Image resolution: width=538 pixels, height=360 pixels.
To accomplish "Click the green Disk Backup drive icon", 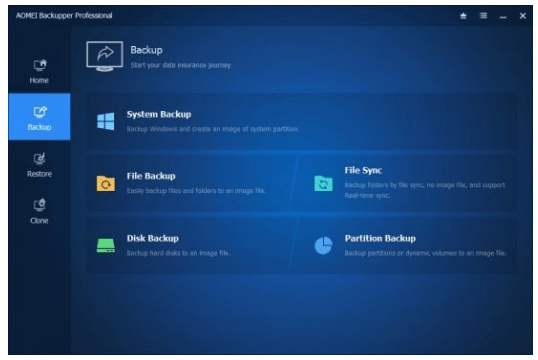I will (x=106, y=246).
